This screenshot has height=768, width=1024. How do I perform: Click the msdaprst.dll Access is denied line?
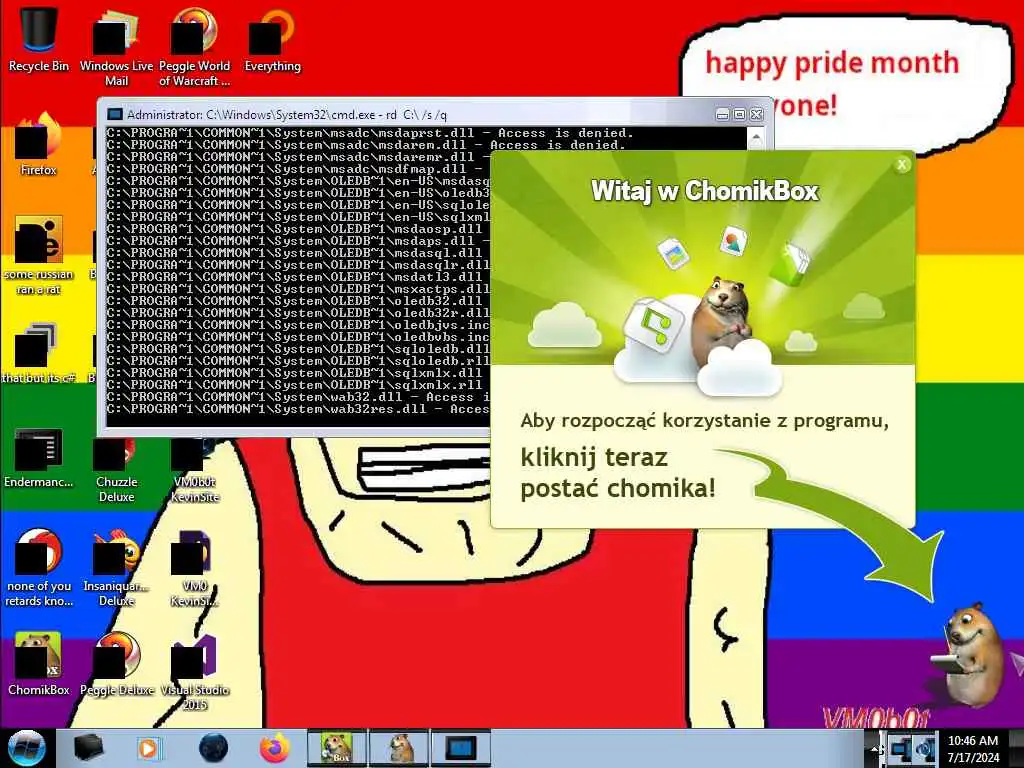370,133
